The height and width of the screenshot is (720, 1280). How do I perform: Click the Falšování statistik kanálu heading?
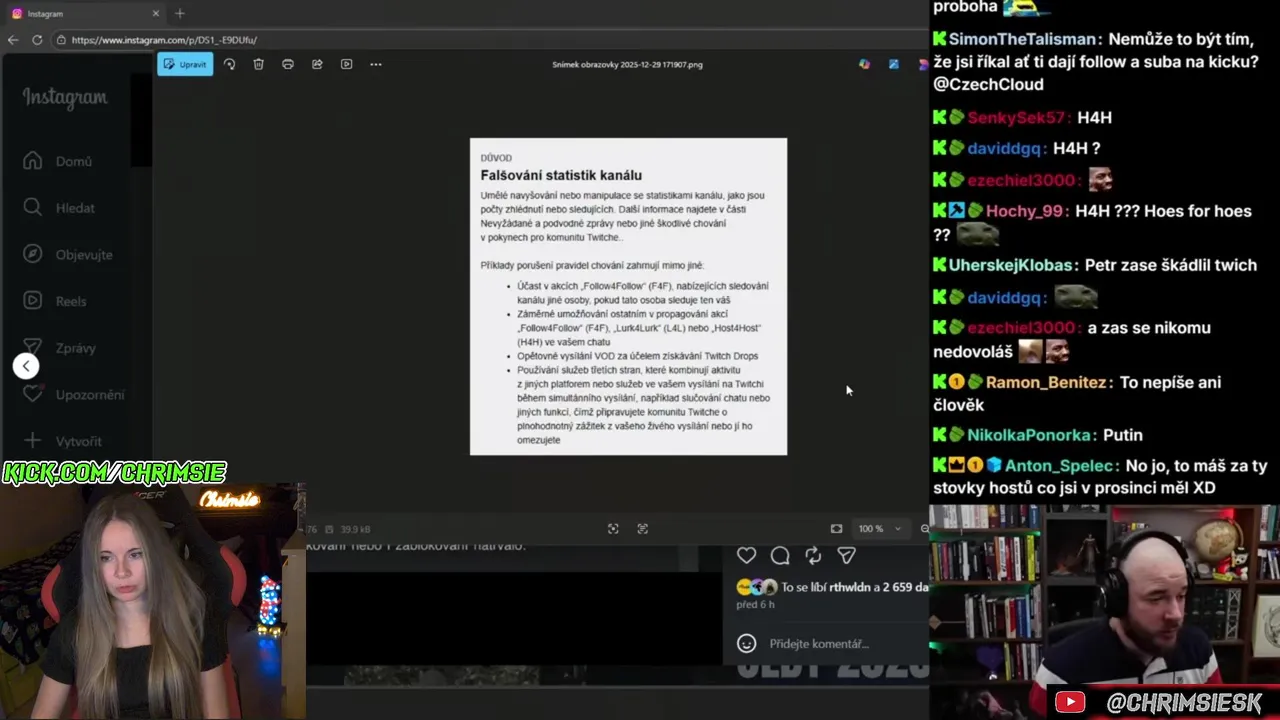[561, 175]
